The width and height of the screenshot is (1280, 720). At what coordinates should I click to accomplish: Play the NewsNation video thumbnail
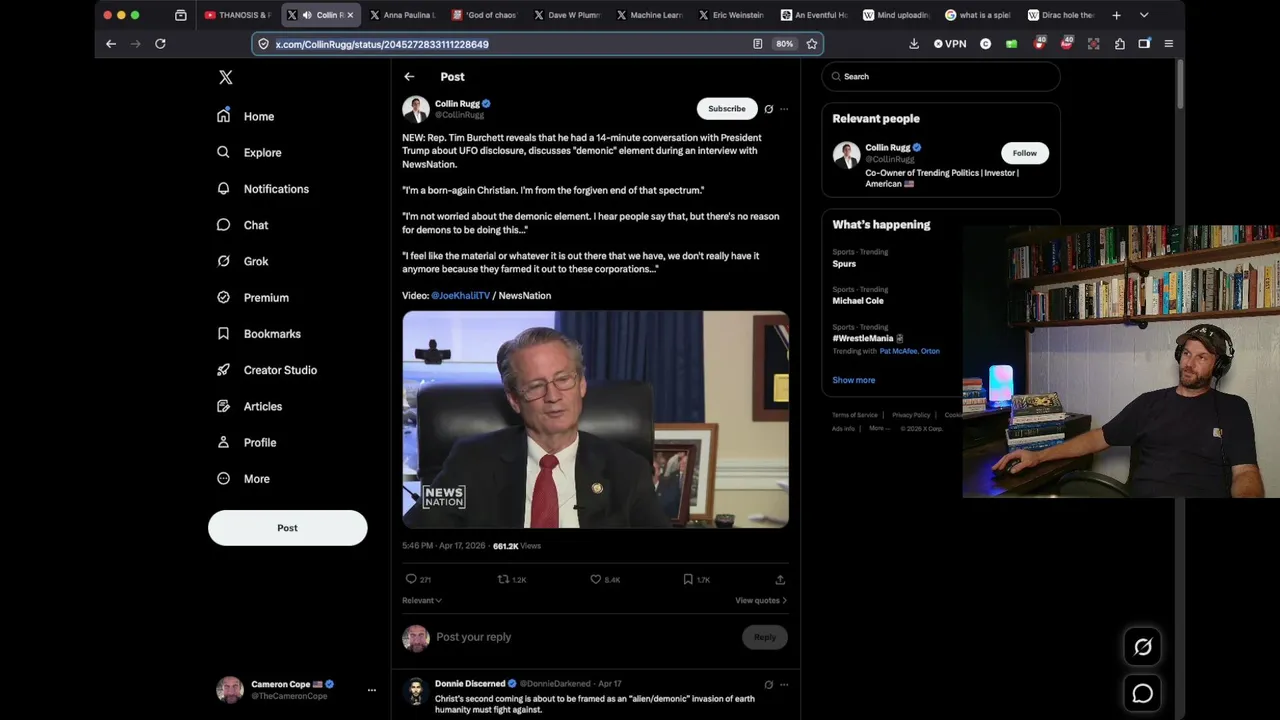point(595,419)
